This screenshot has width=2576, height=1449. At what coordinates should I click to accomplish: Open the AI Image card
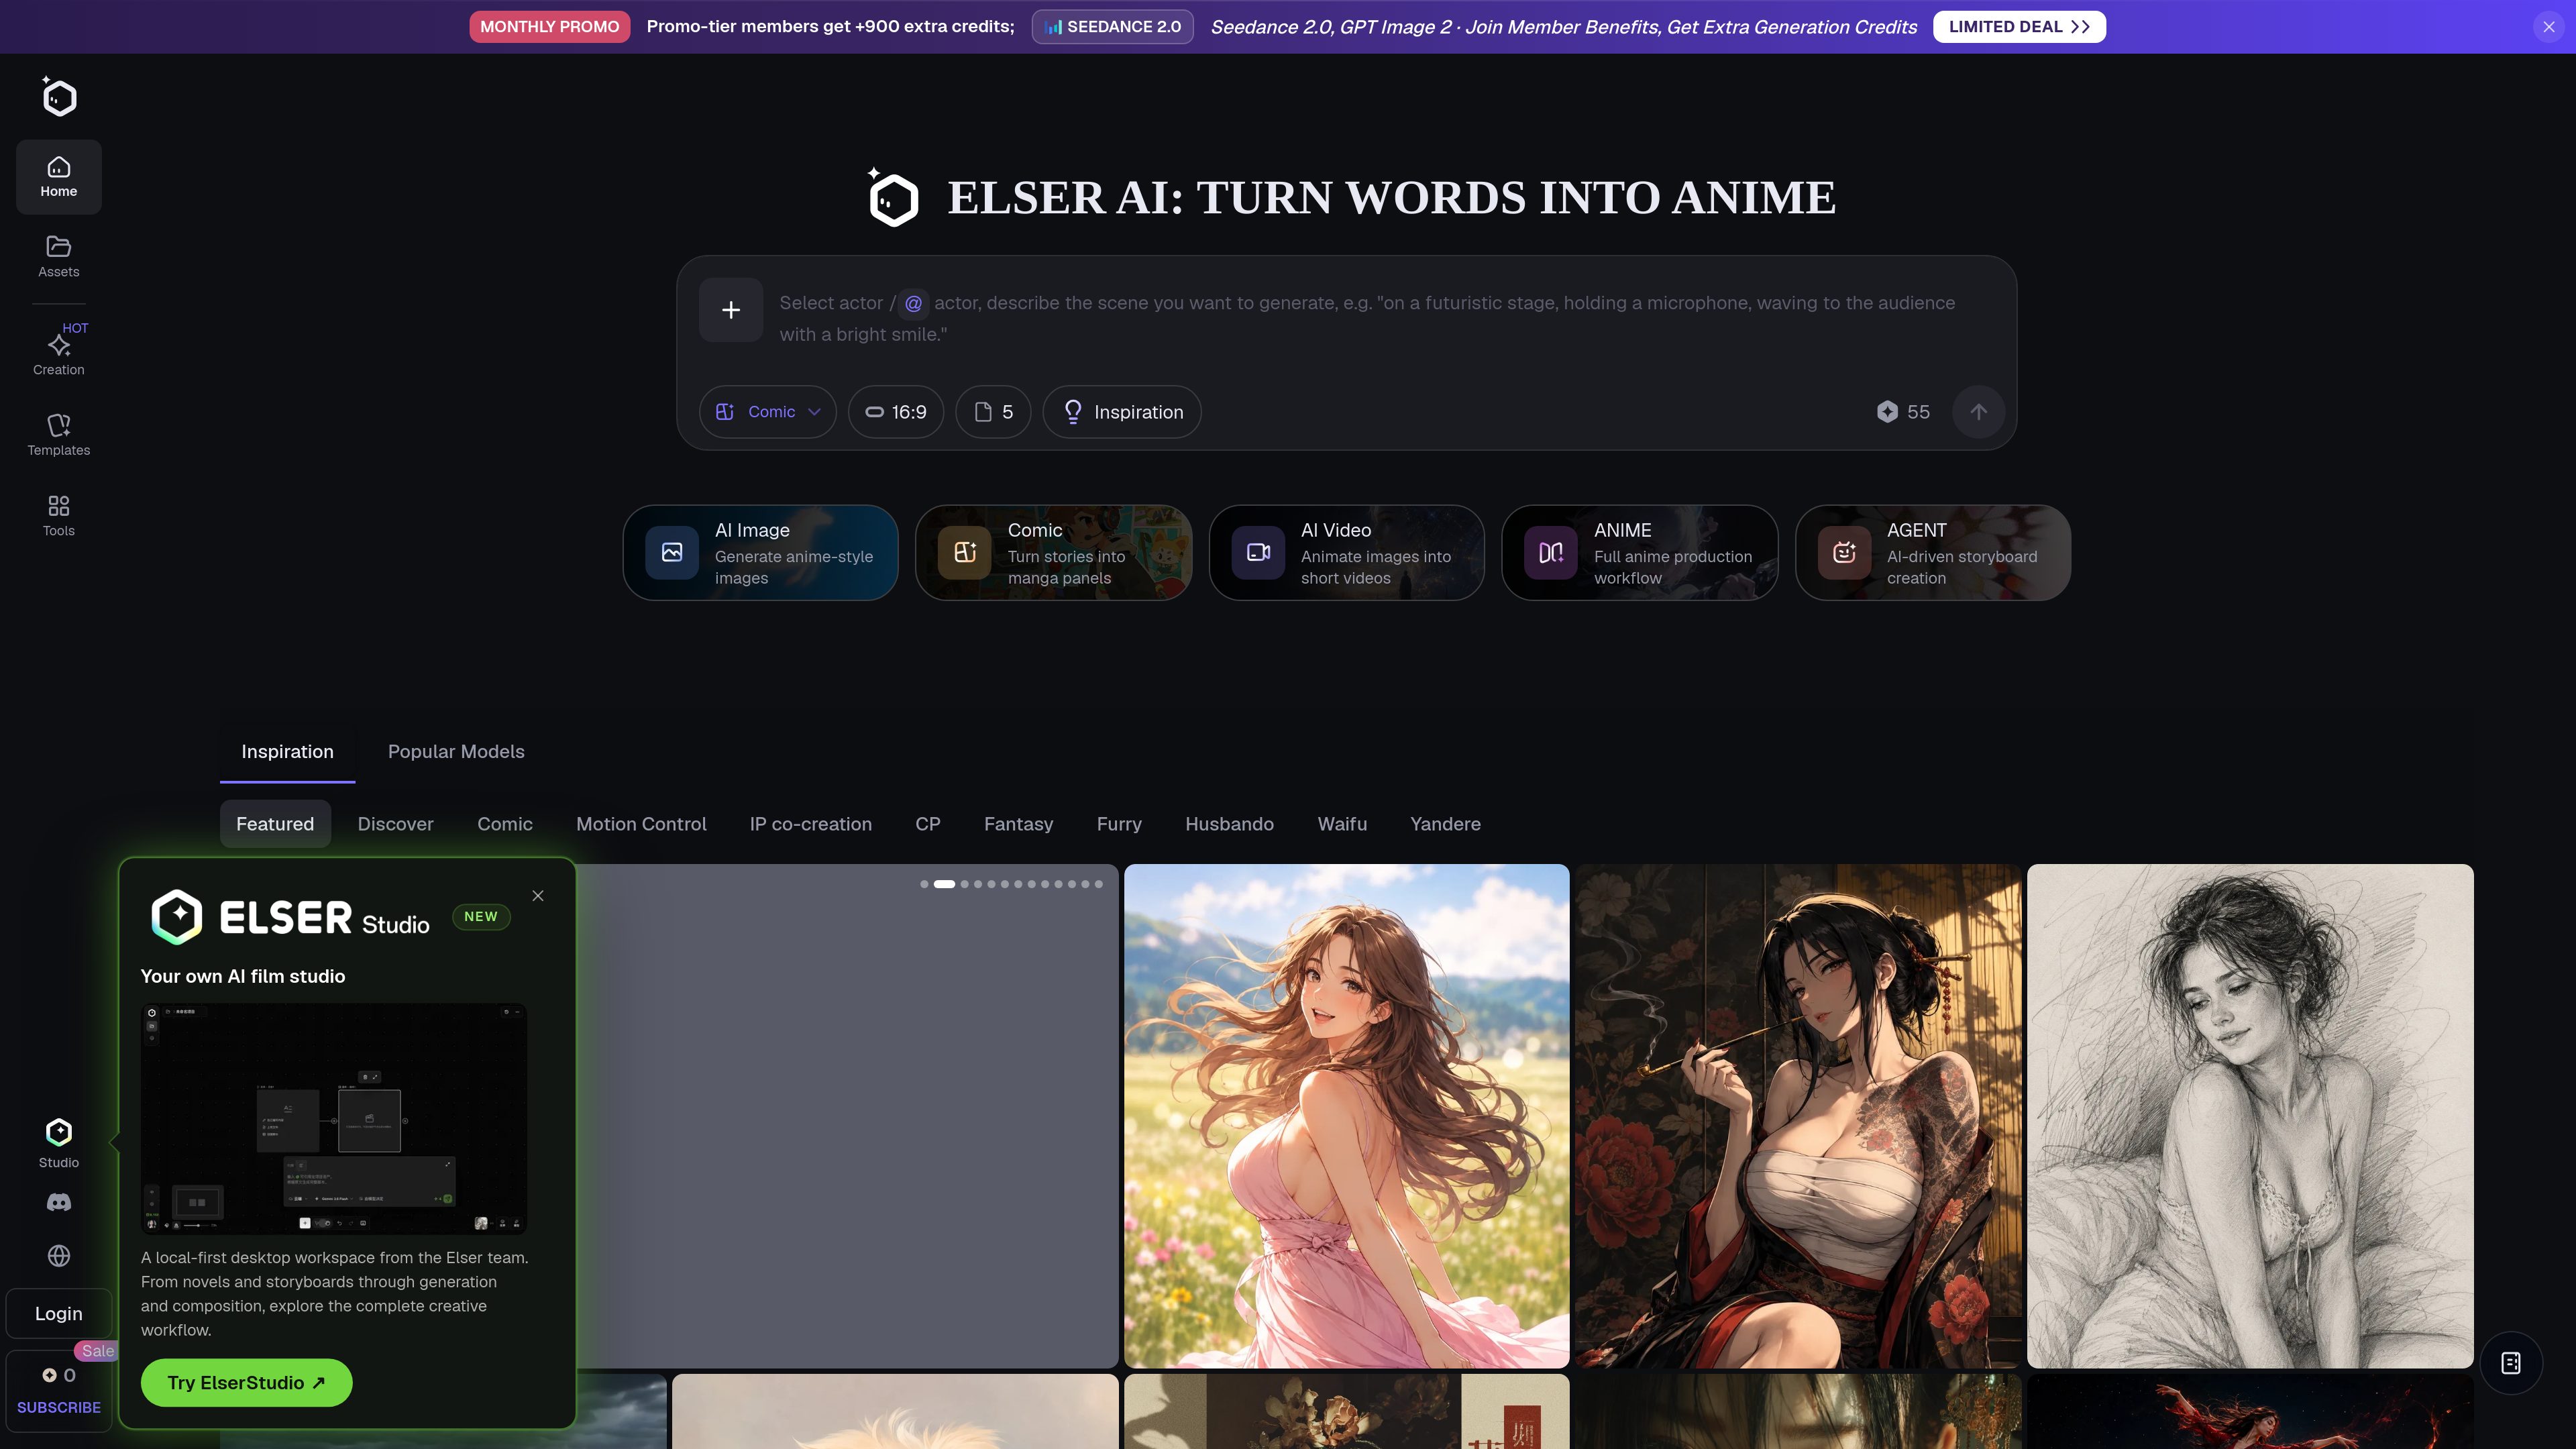(760, 553)
